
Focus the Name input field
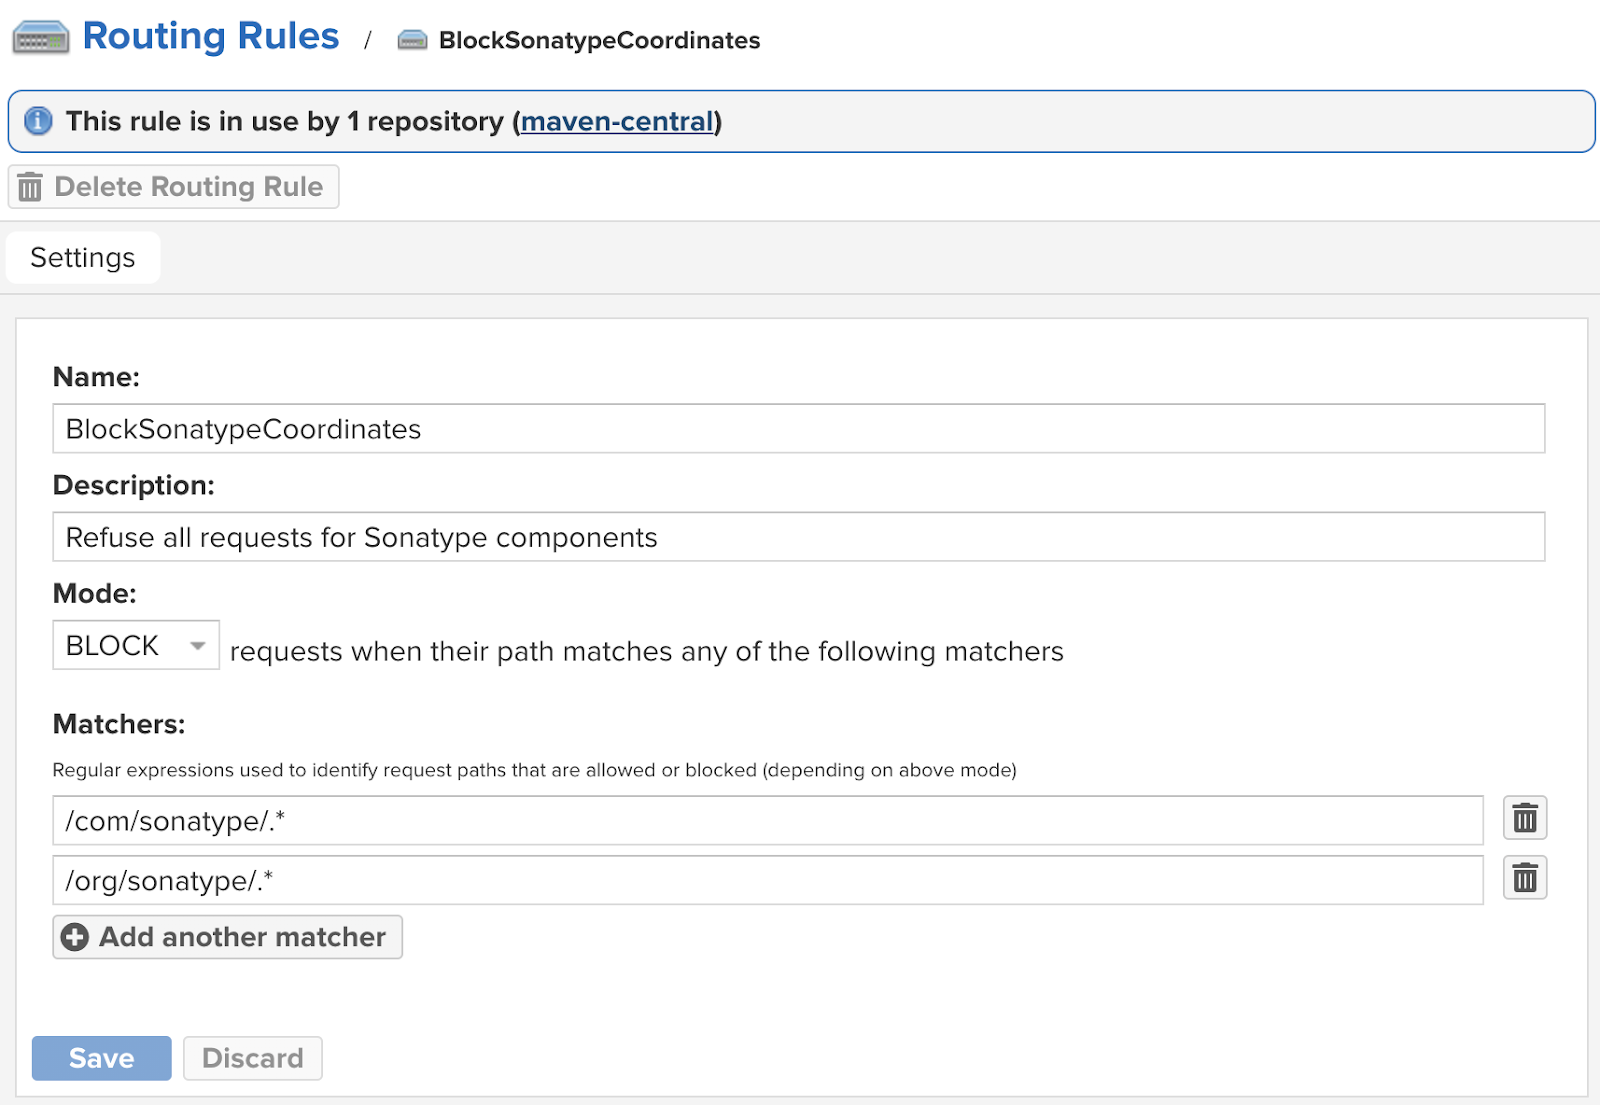point(798,429)
